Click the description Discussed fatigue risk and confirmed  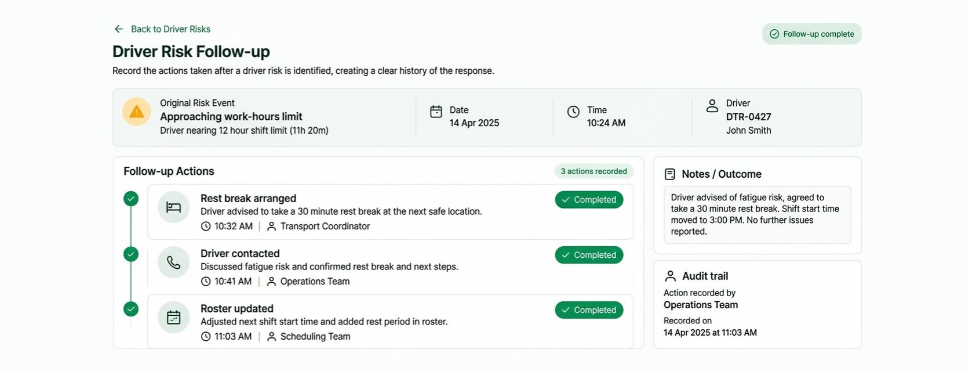(x=329, y=267)
